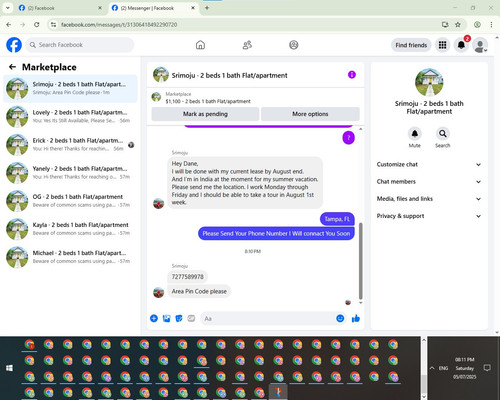Click chat scroll down arrow

pos(360,303)
